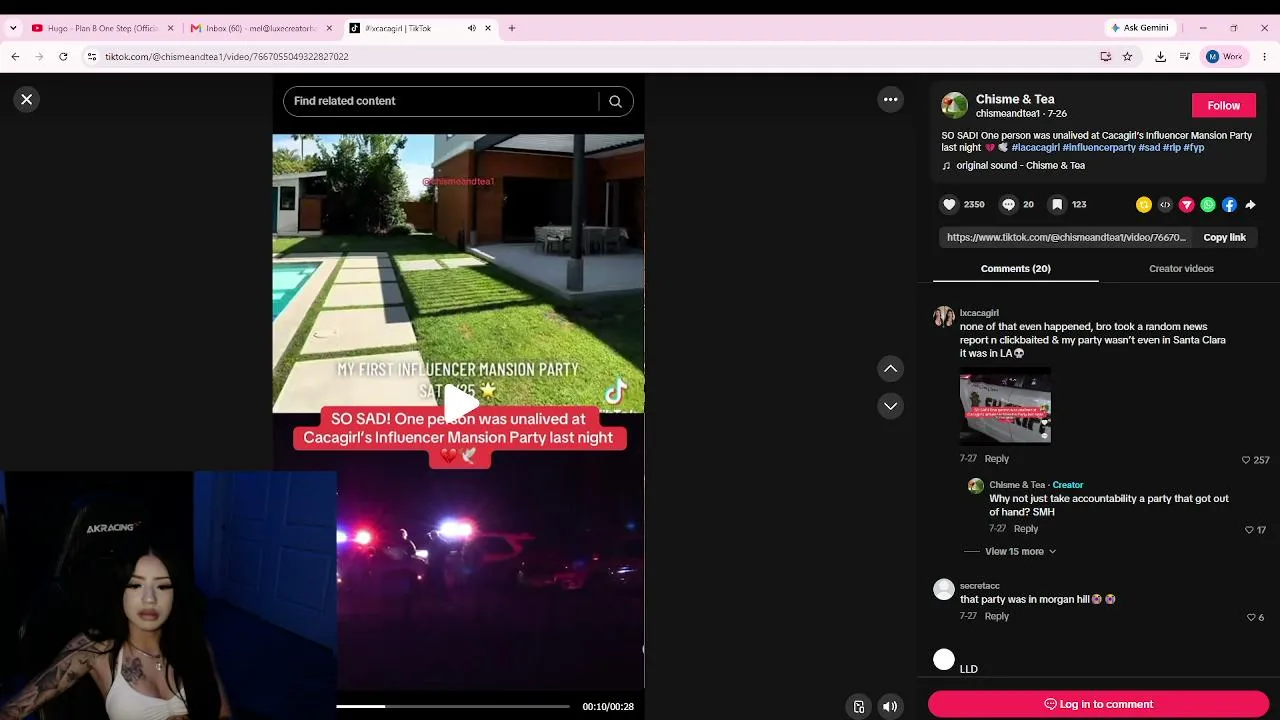The width and height of the screenshot is (1280, 720).
Task: Copy the video link
Action: point(1224,238)
